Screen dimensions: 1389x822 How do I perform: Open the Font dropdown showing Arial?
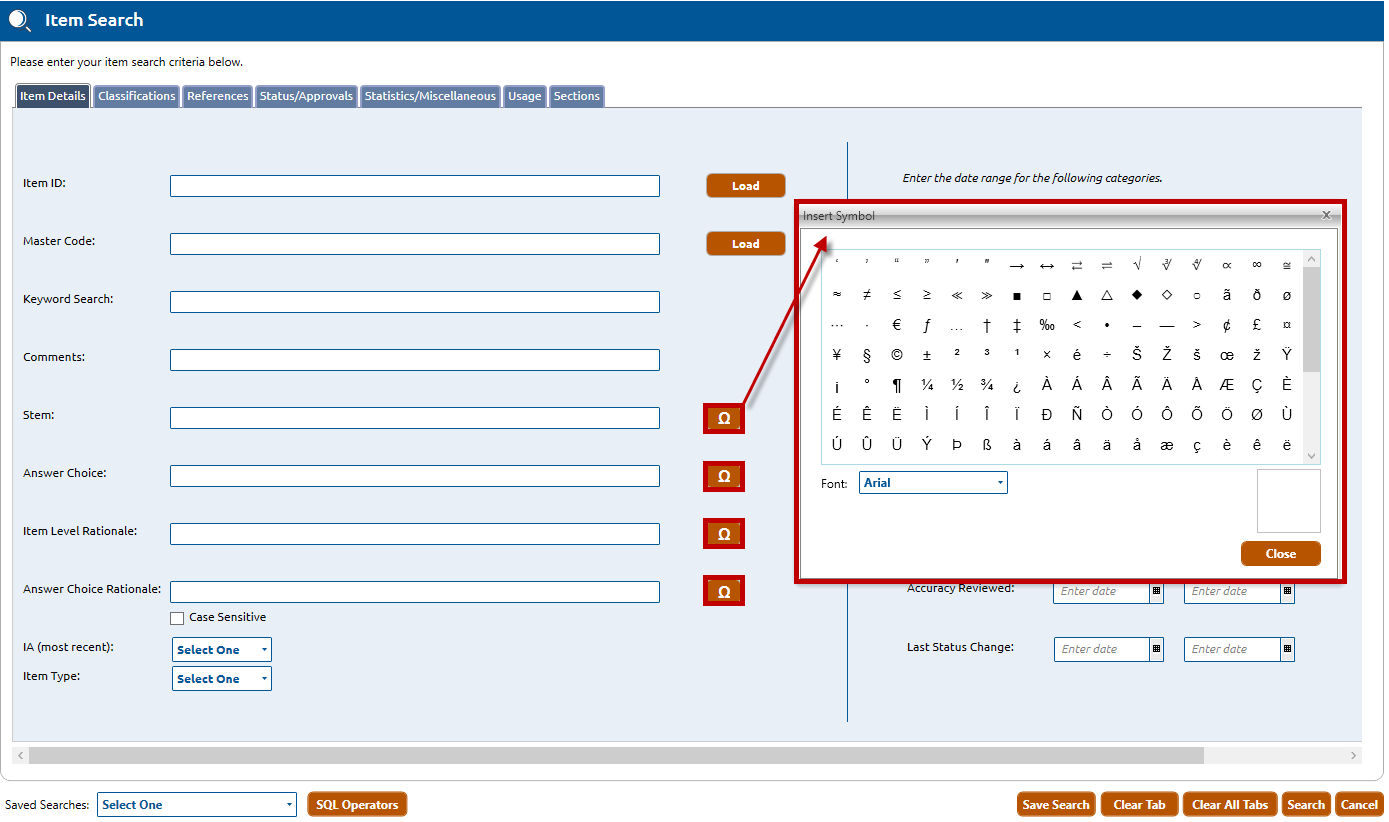[x=933, y=483]
